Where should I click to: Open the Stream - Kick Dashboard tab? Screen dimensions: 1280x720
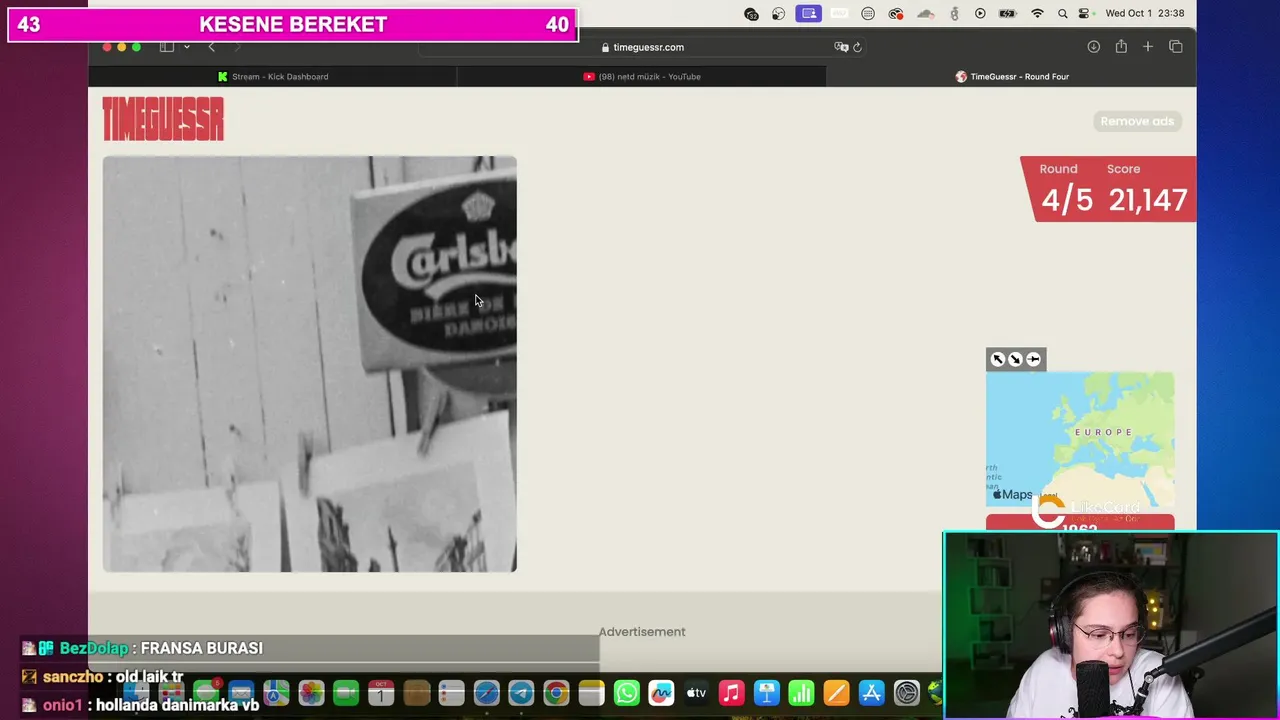click(x=272, y=76)
